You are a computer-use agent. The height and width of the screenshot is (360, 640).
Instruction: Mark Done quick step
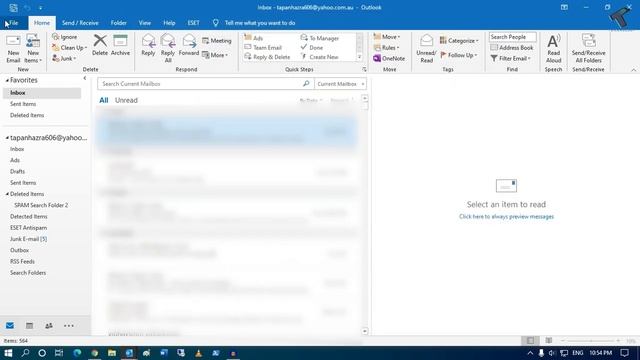312,47
